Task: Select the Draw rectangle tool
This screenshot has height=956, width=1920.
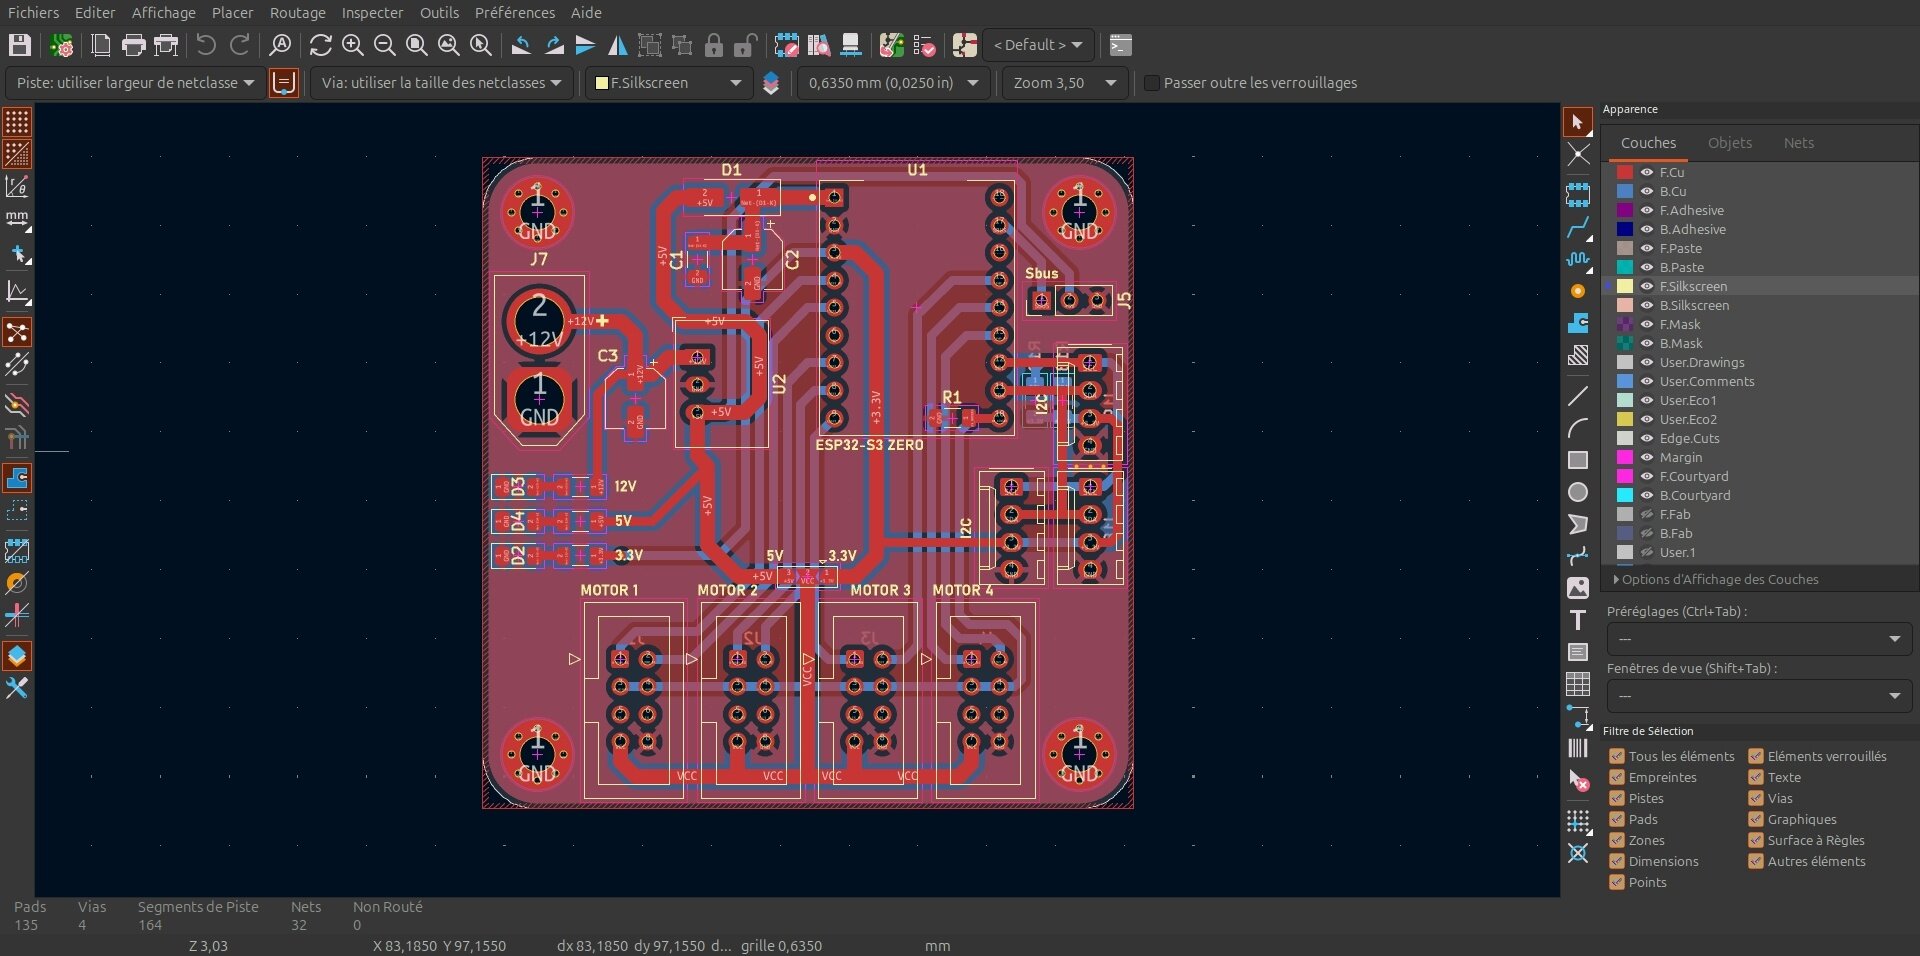Action: [x=1578, y=460]
